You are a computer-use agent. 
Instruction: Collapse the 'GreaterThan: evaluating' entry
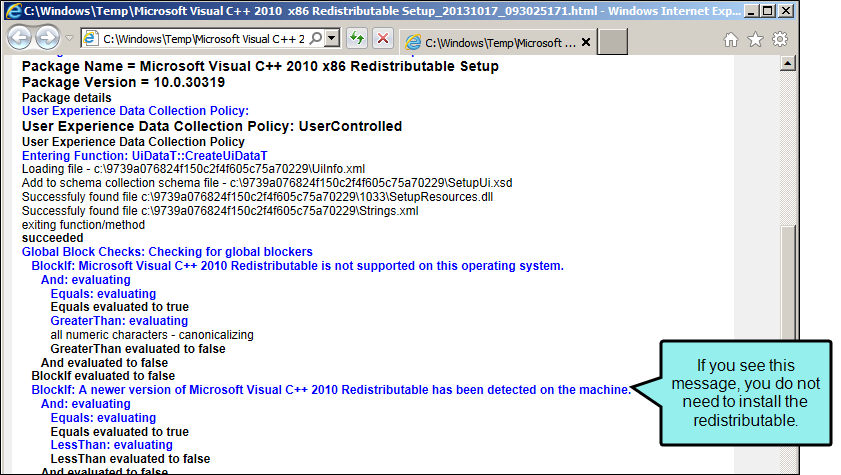coord(120,321)
